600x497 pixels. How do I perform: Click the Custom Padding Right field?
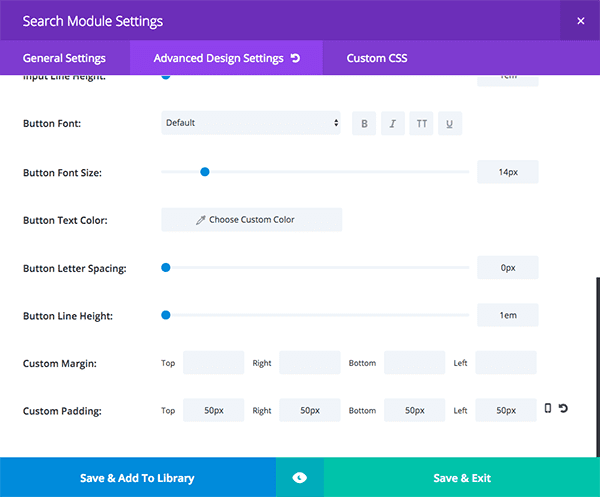coord(310,410)
